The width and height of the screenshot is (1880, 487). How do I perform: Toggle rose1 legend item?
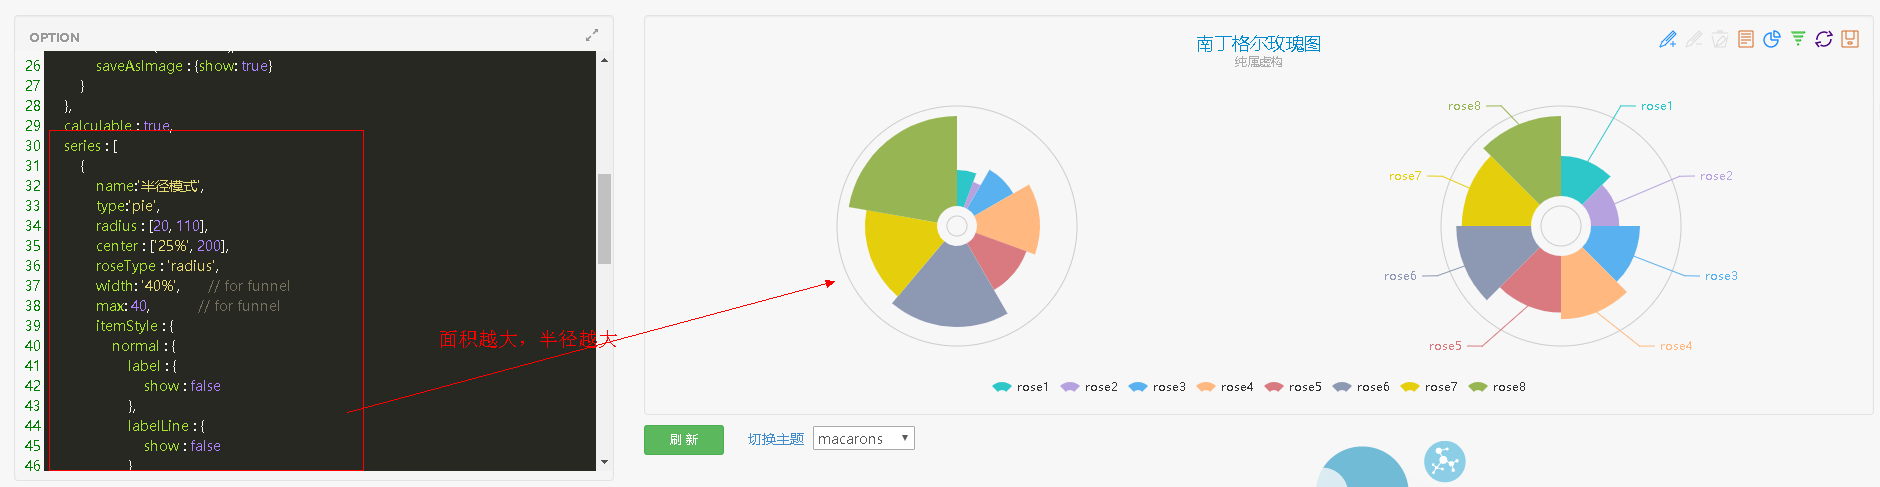(1020, 387)
